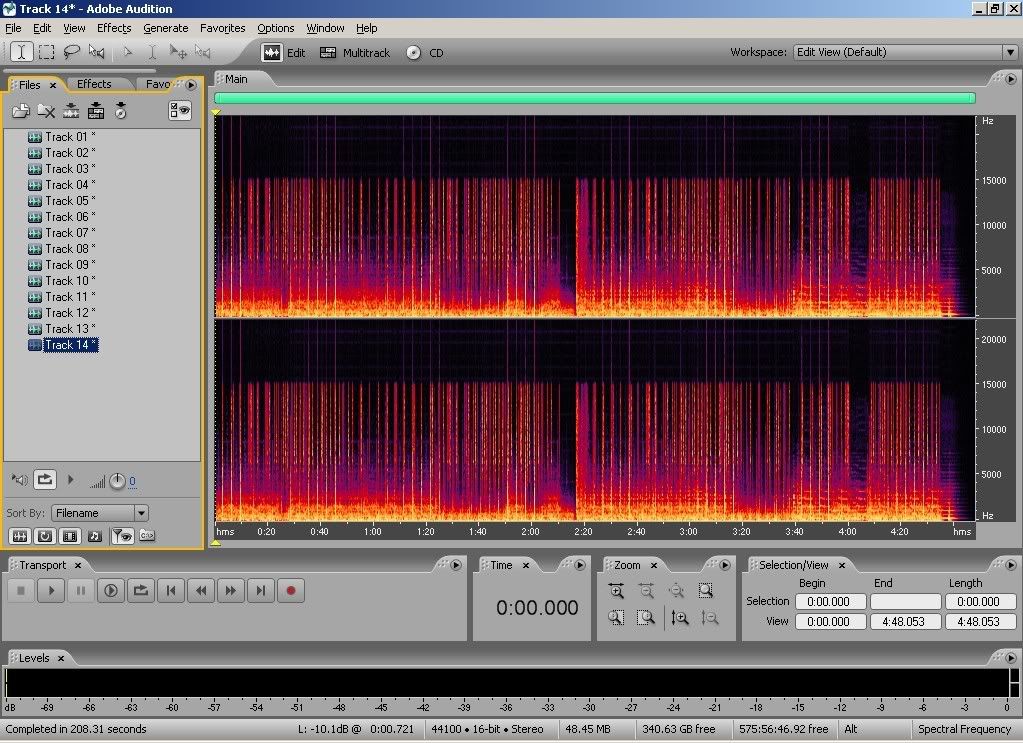The image size is (1023, 743).
Task: Click the green horizontal zoom navigation bar
Action: coord(595,98)
